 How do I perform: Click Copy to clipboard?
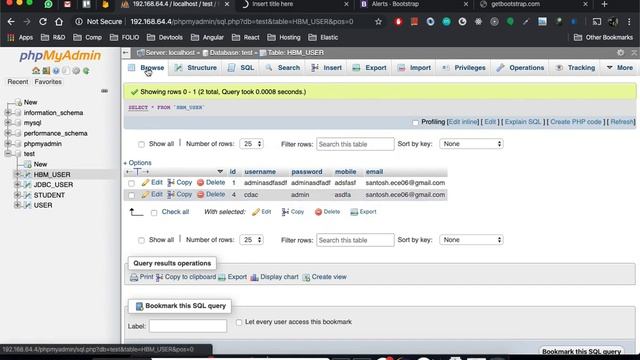coord(186,277)
